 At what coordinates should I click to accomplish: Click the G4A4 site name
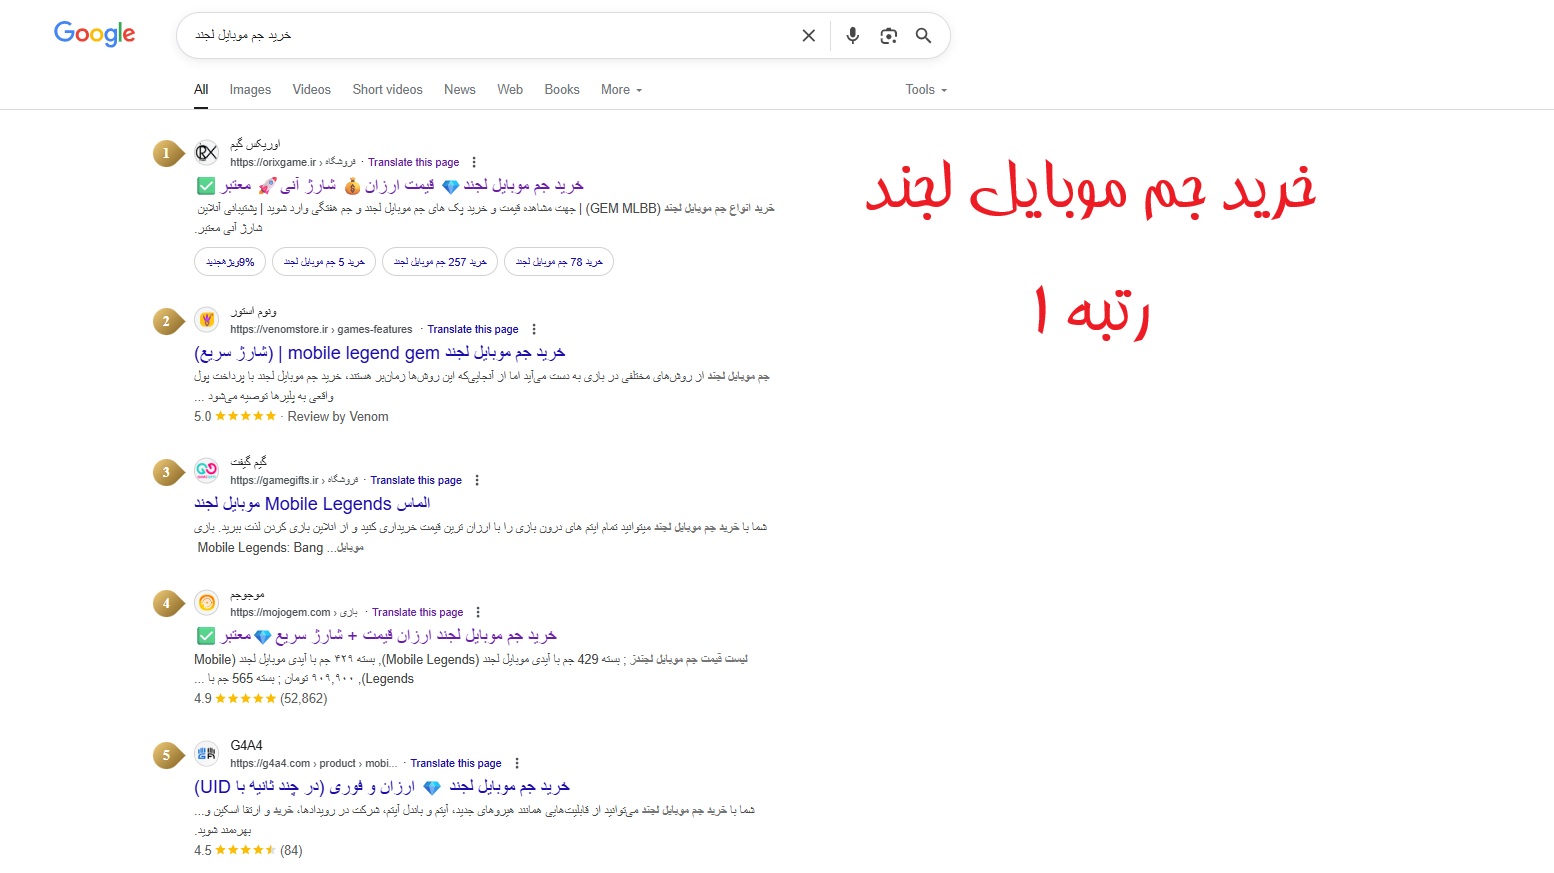coord(246,745)
